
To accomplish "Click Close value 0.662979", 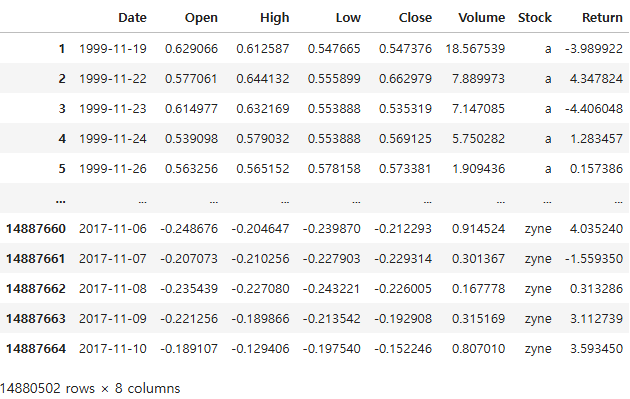I will pyautogui.click(x=405, y=79).
